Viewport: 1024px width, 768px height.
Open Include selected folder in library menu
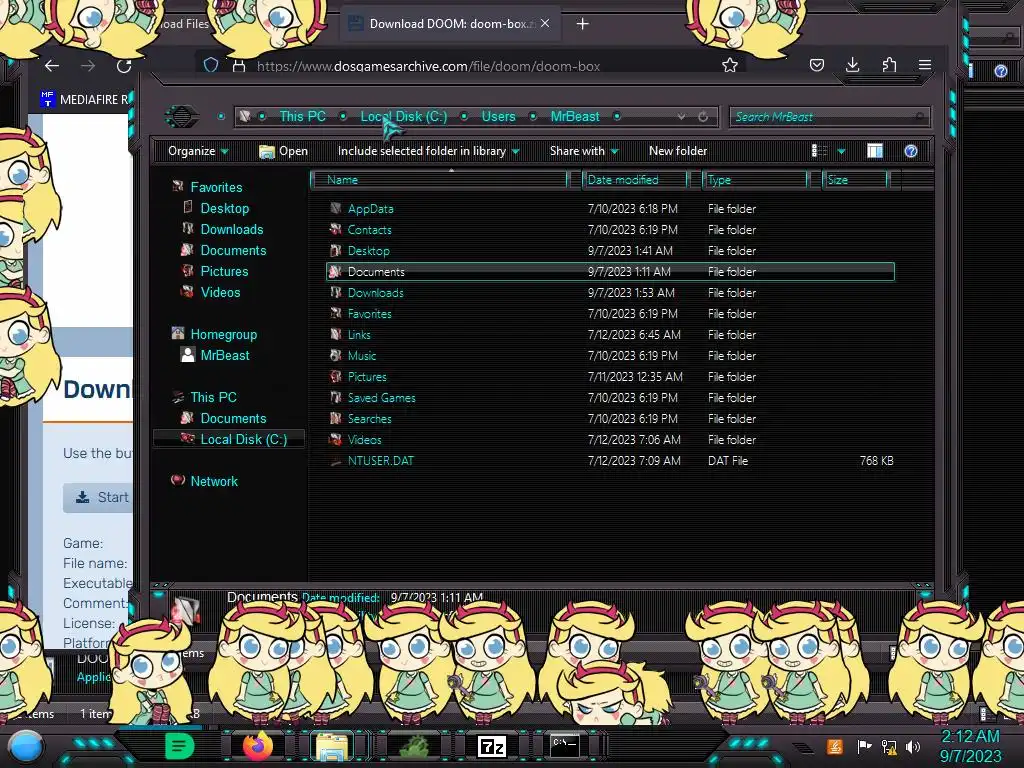[x=428, y=151]
